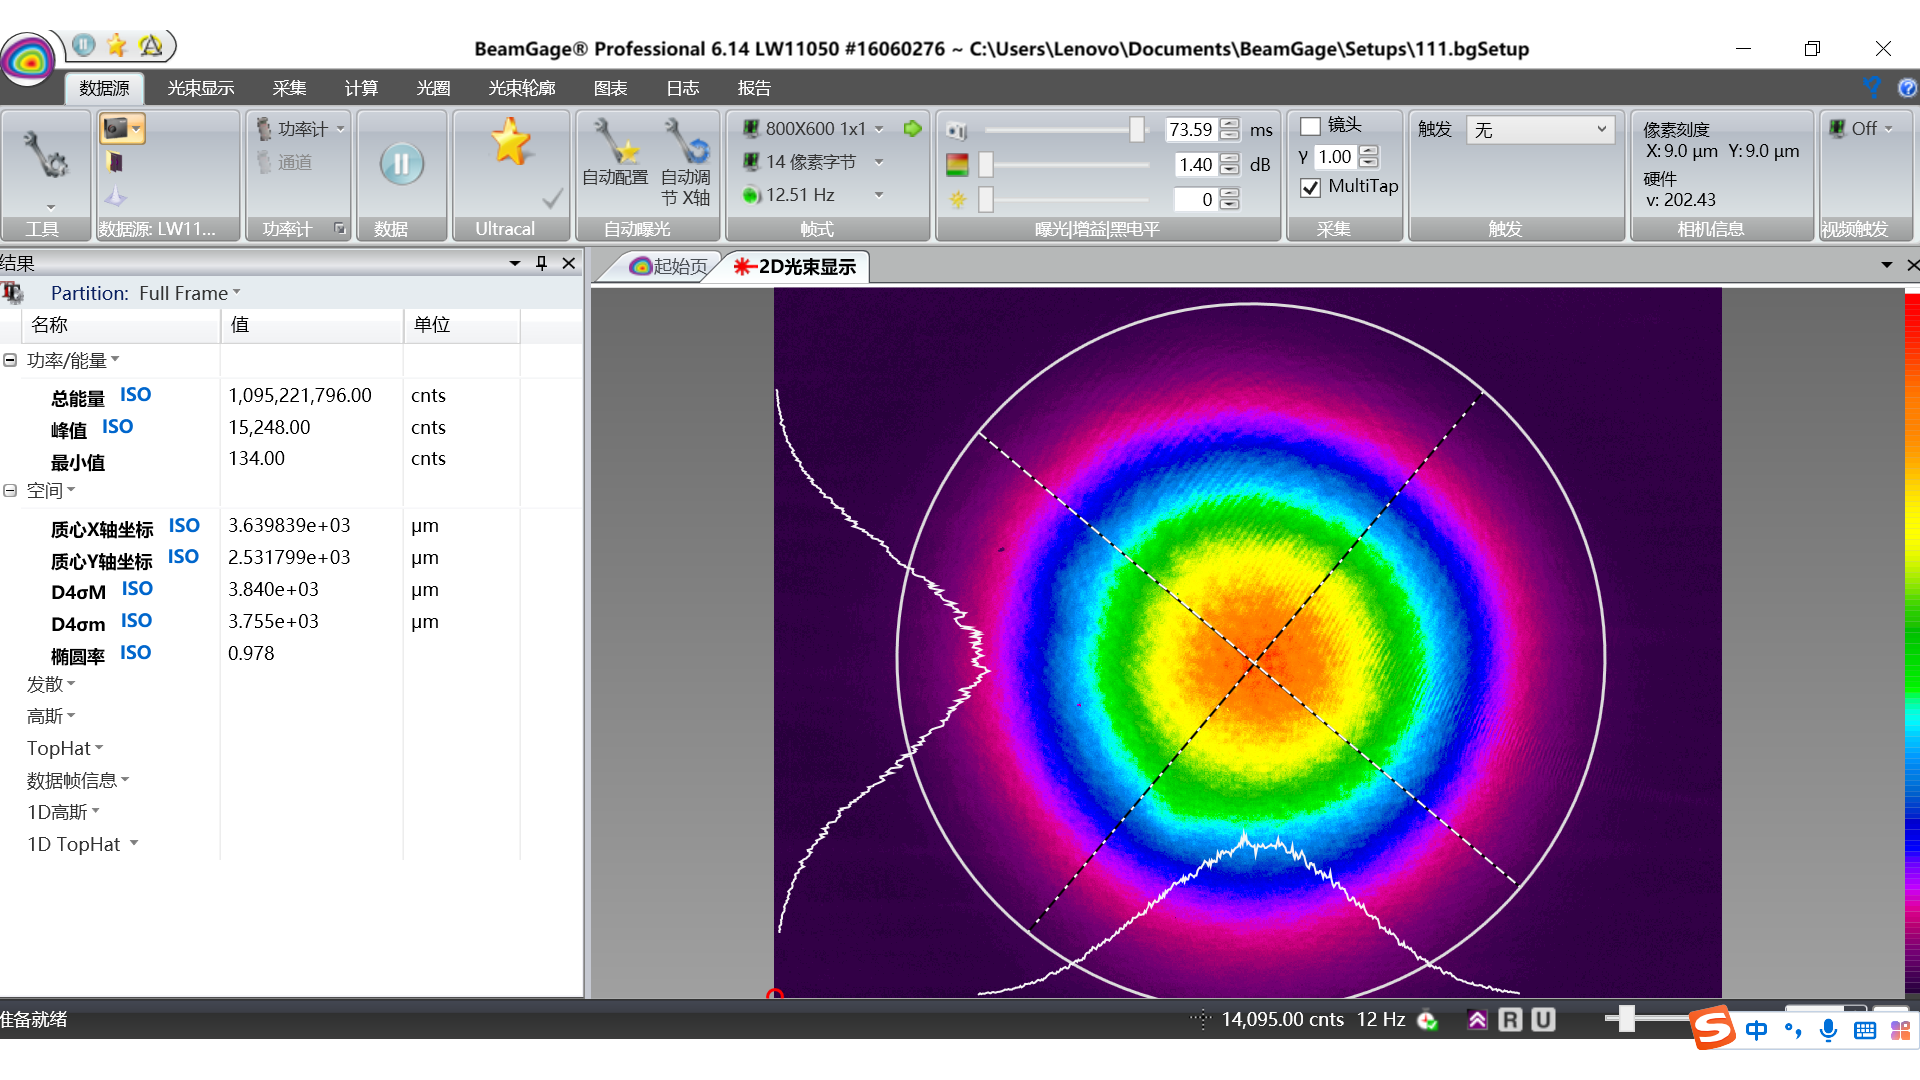Click the 自动调节X轴 wrench icon
1920x1080 pixels.
[x=686, y=142]
